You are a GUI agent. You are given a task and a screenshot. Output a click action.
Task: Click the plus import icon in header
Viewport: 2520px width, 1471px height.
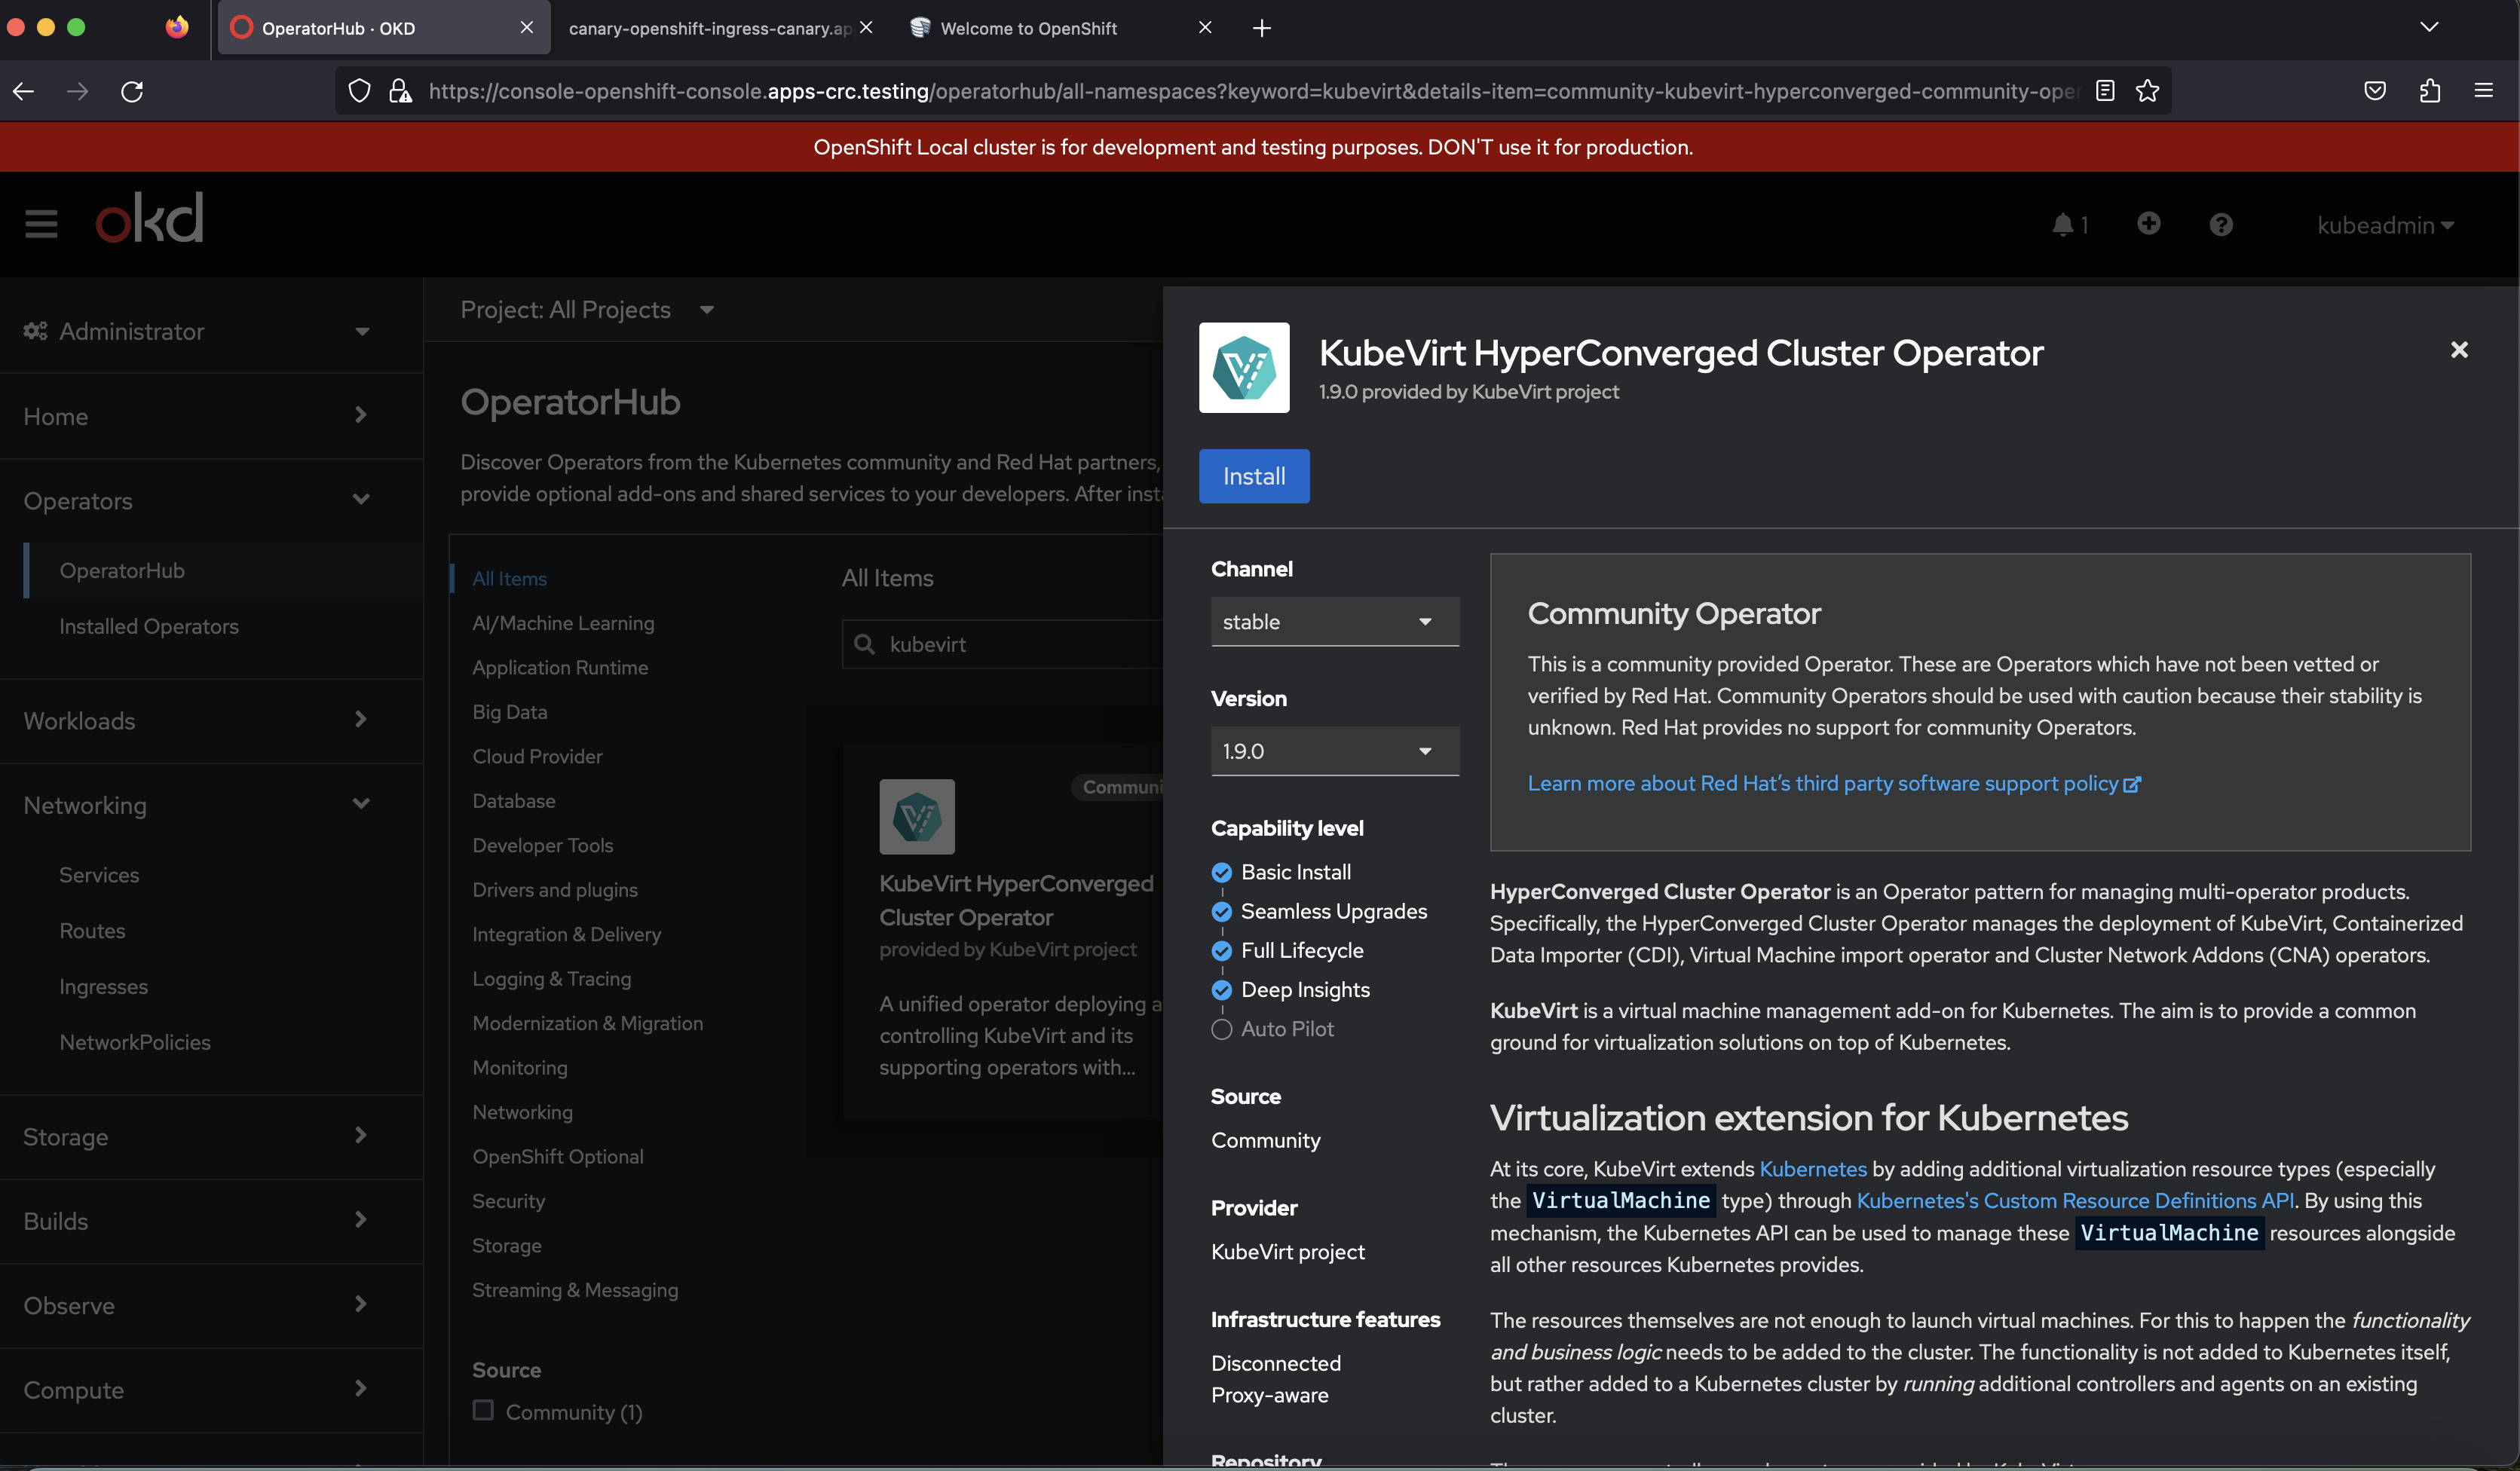coord(2148,224)
